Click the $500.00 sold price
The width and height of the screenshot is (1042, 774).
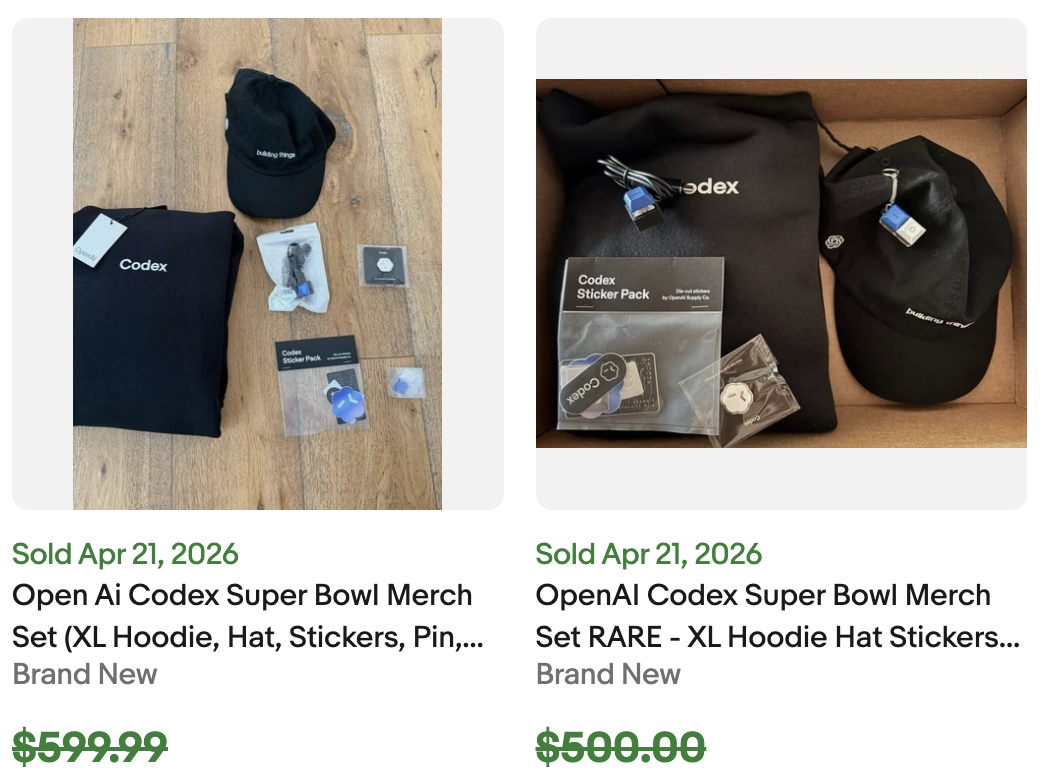pos(621,746)
